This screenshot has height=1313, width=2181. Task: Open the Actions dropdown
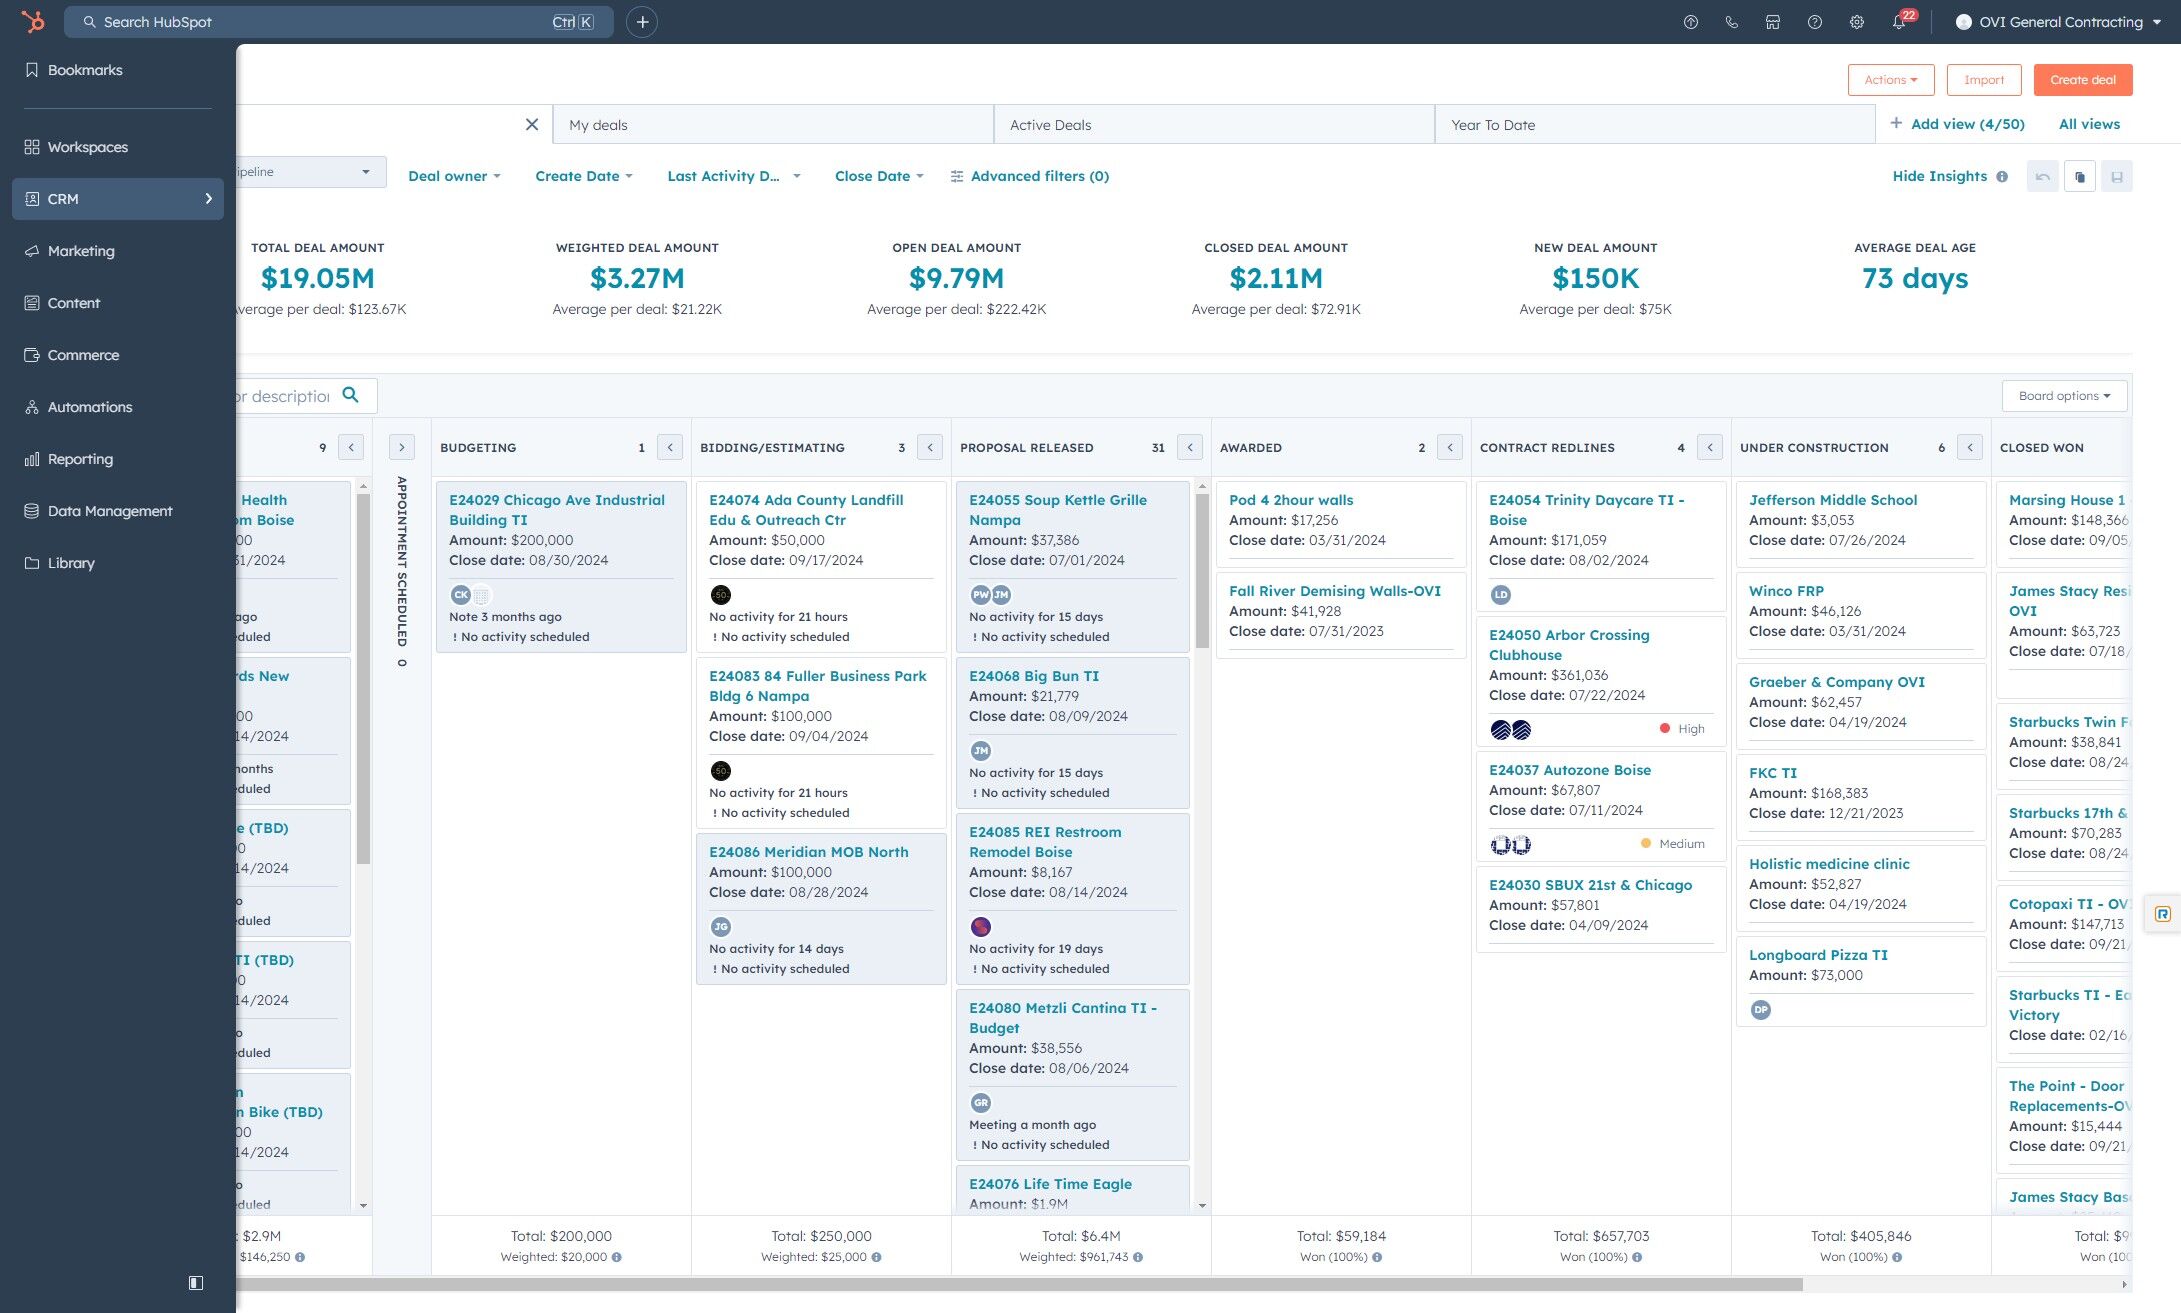[x=1890, y=80]
